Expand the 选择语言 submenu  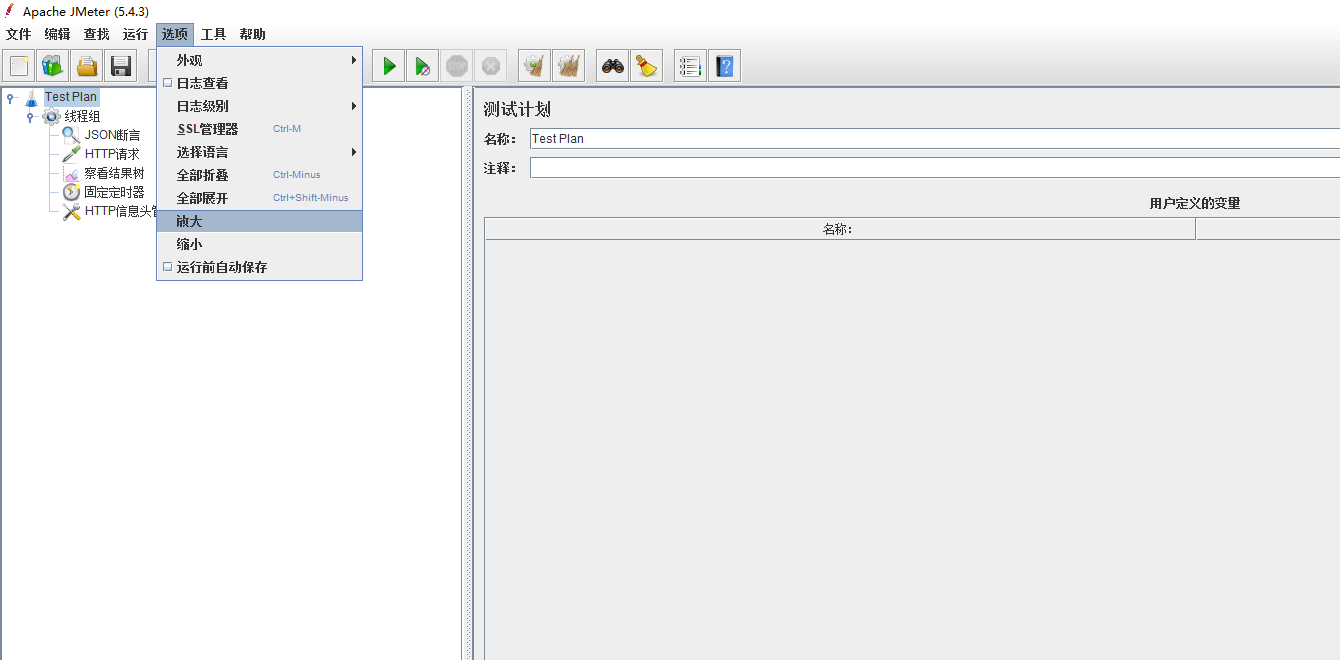[259, 152]
